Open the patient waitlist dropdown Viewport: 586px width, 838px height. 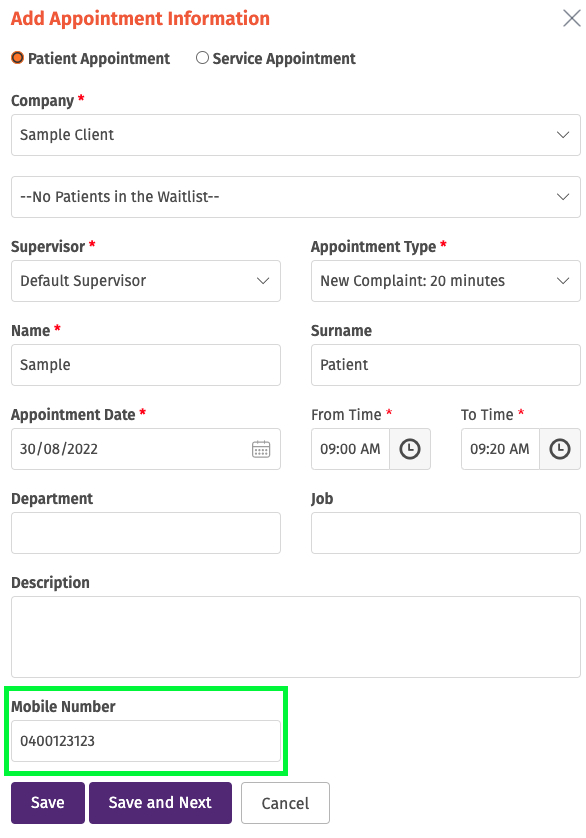[x=296, y=197]
